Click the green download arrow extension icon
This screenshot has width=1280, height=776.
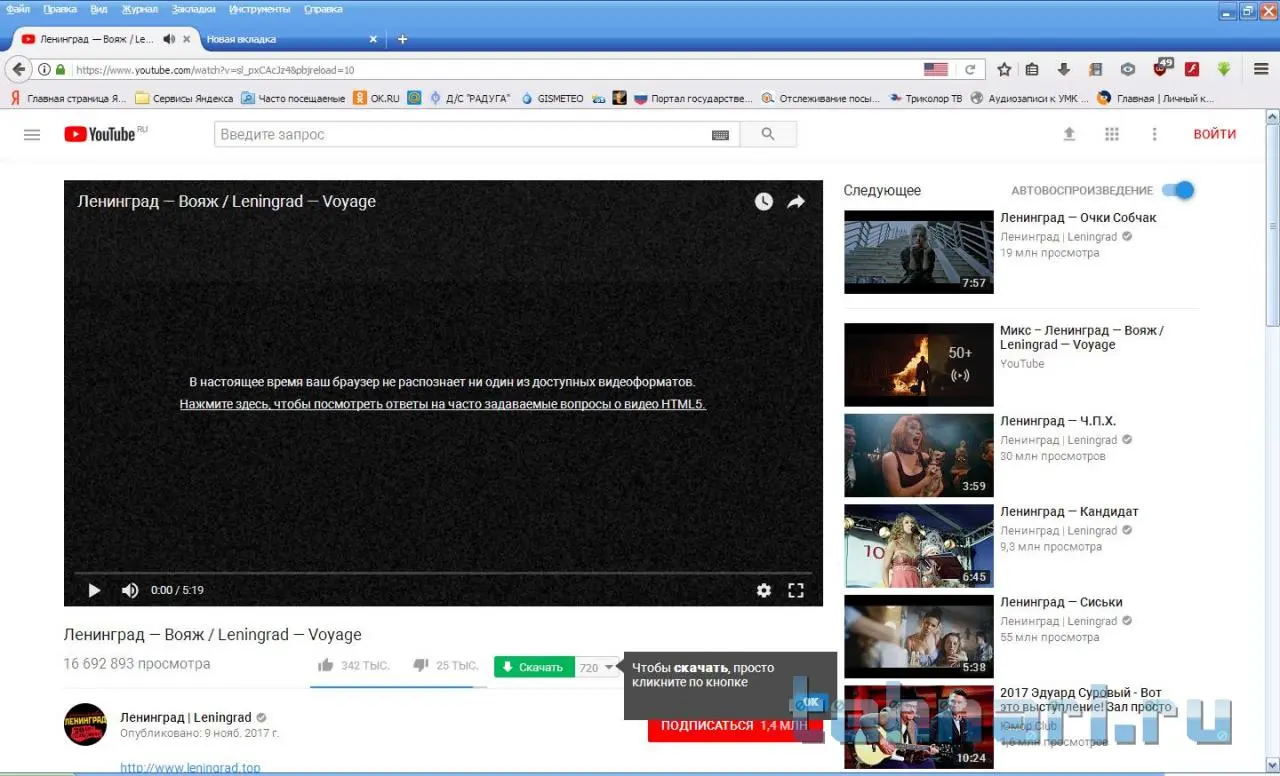(x=1223, y=70)
